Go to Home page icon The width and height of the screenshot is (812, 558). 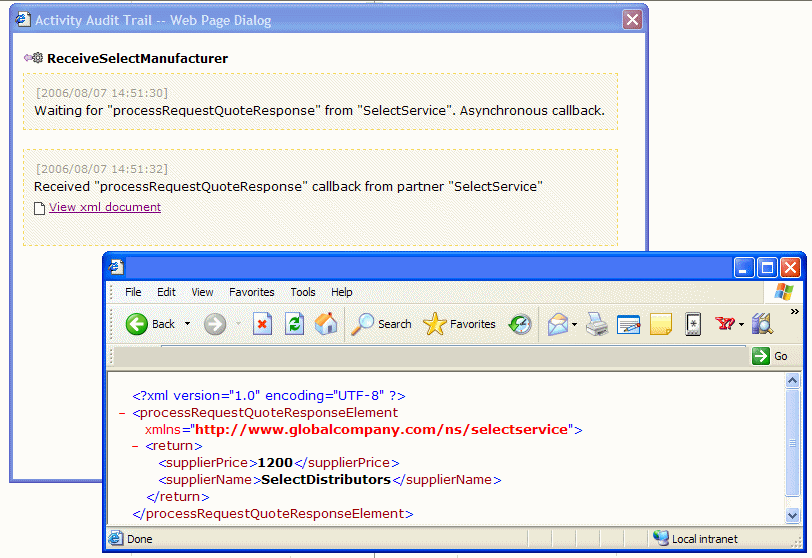coord(326,324)
